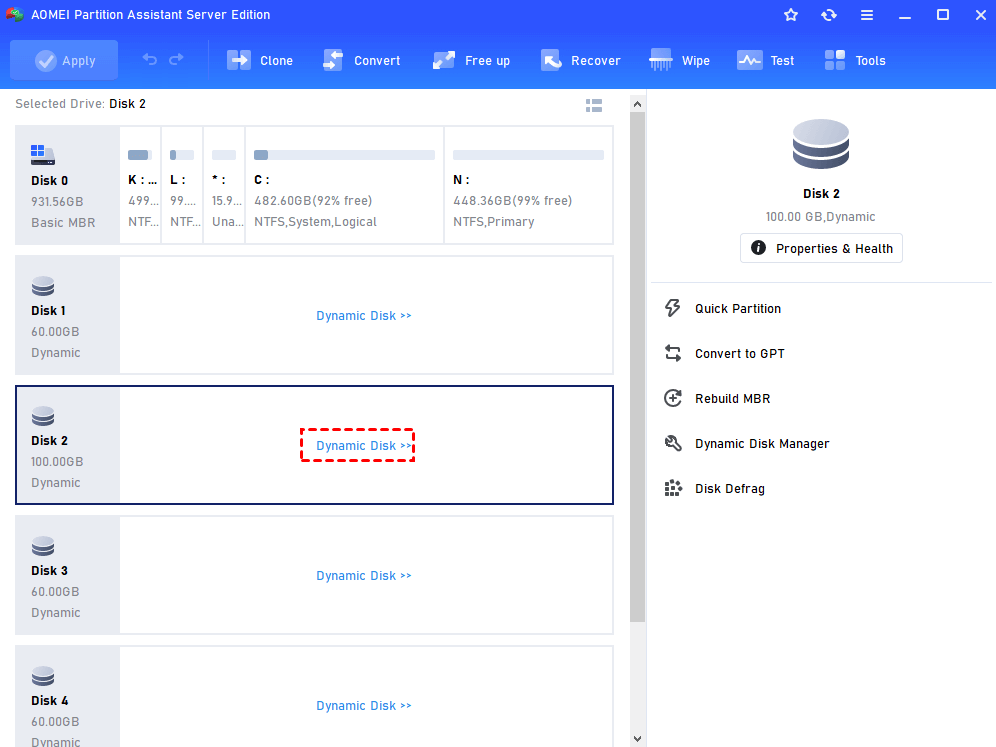Image resolution: width=996 pixels, height=747 pixels.
Task: Select partition K: on Disk 0
Action: point(140,185)
